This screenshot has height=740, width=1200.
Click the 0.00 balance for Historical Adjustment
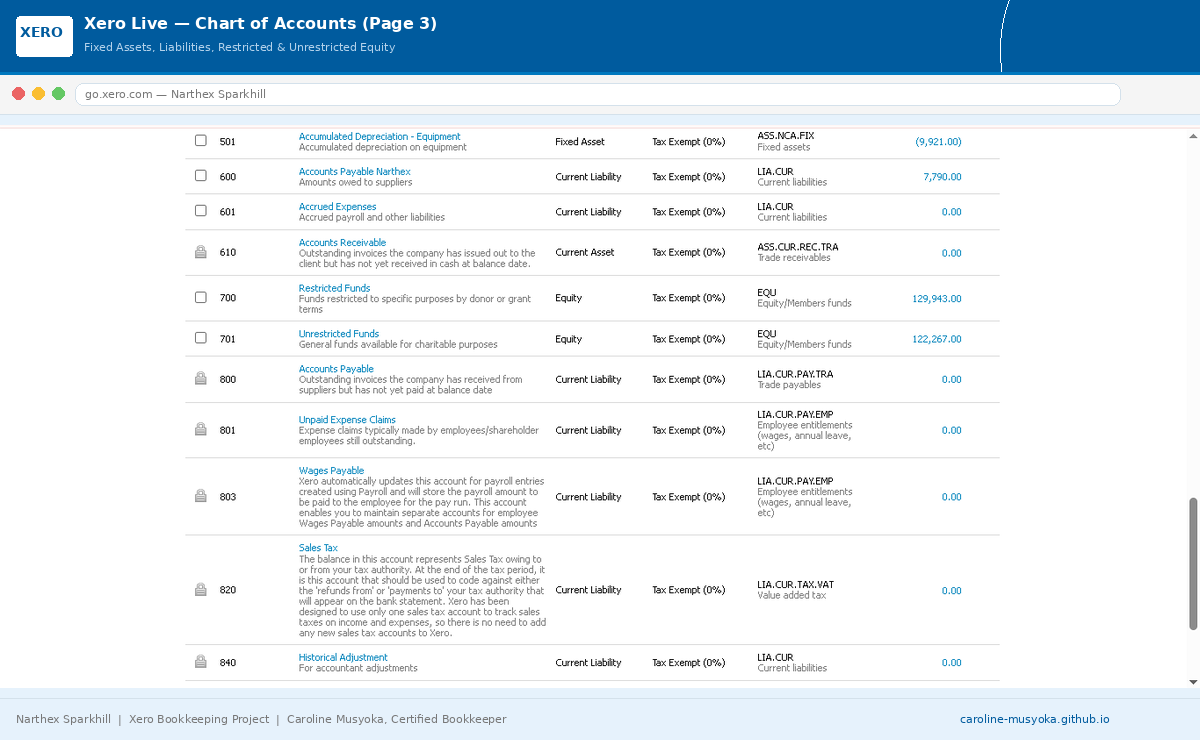point(951,663)
